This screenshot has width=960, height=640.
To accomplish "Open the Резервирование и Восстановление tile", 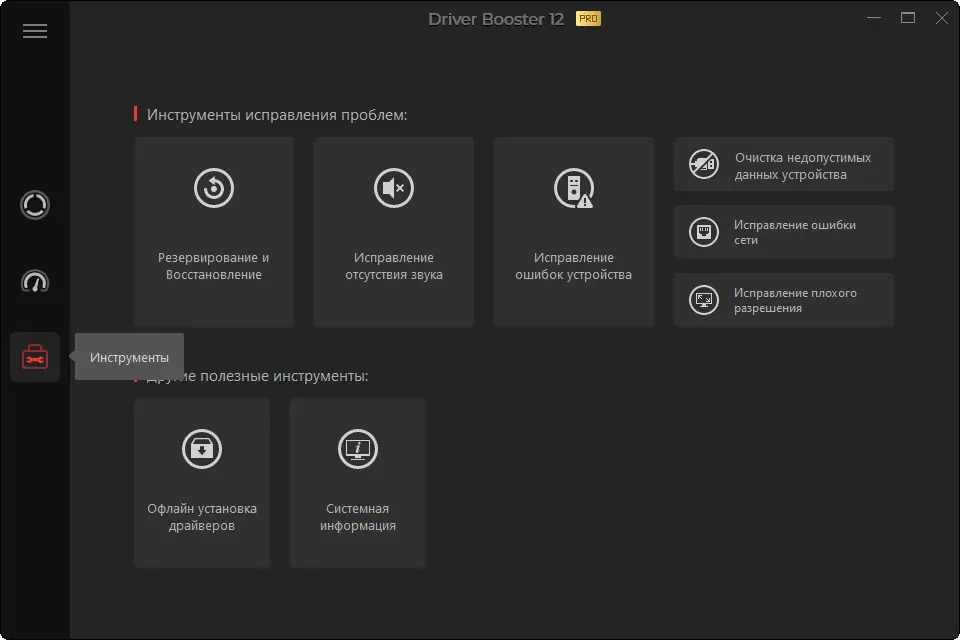I will (x=214, y=265).
